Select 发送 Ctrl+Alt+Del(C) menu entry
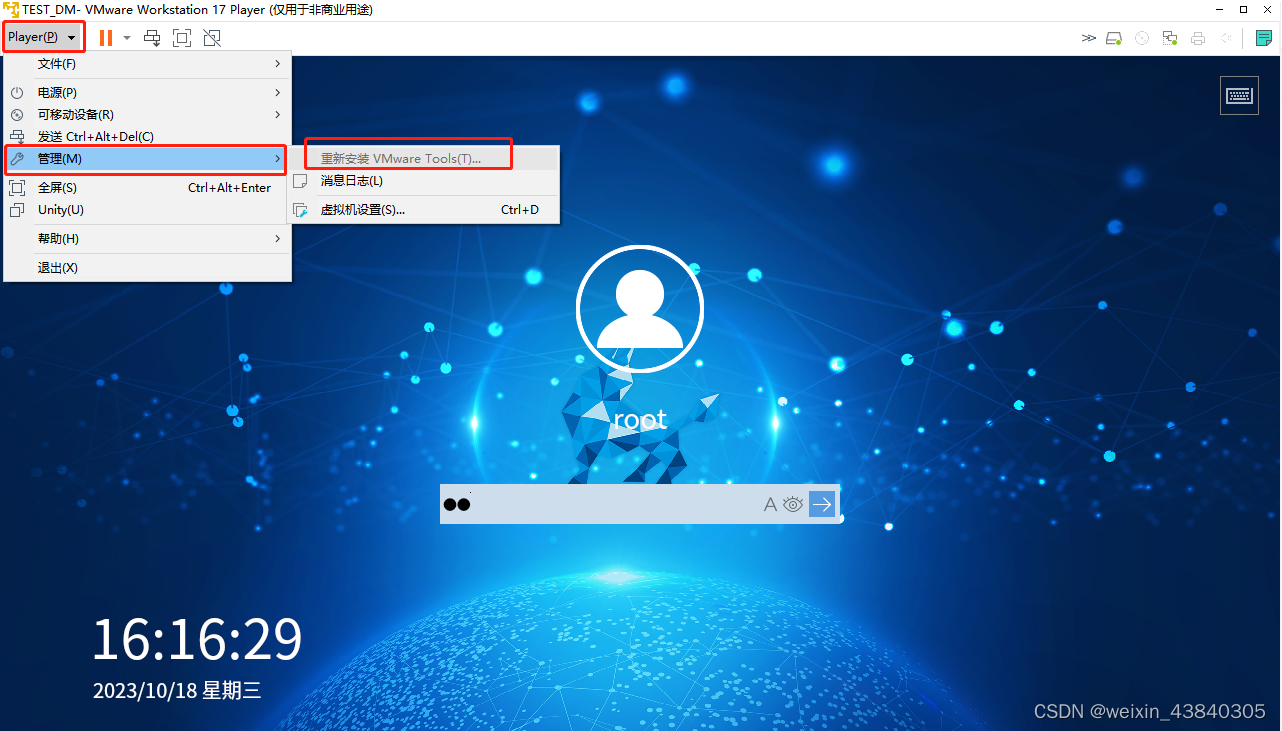The width and height of the screenshot is (1282, 731). (147, 136)
